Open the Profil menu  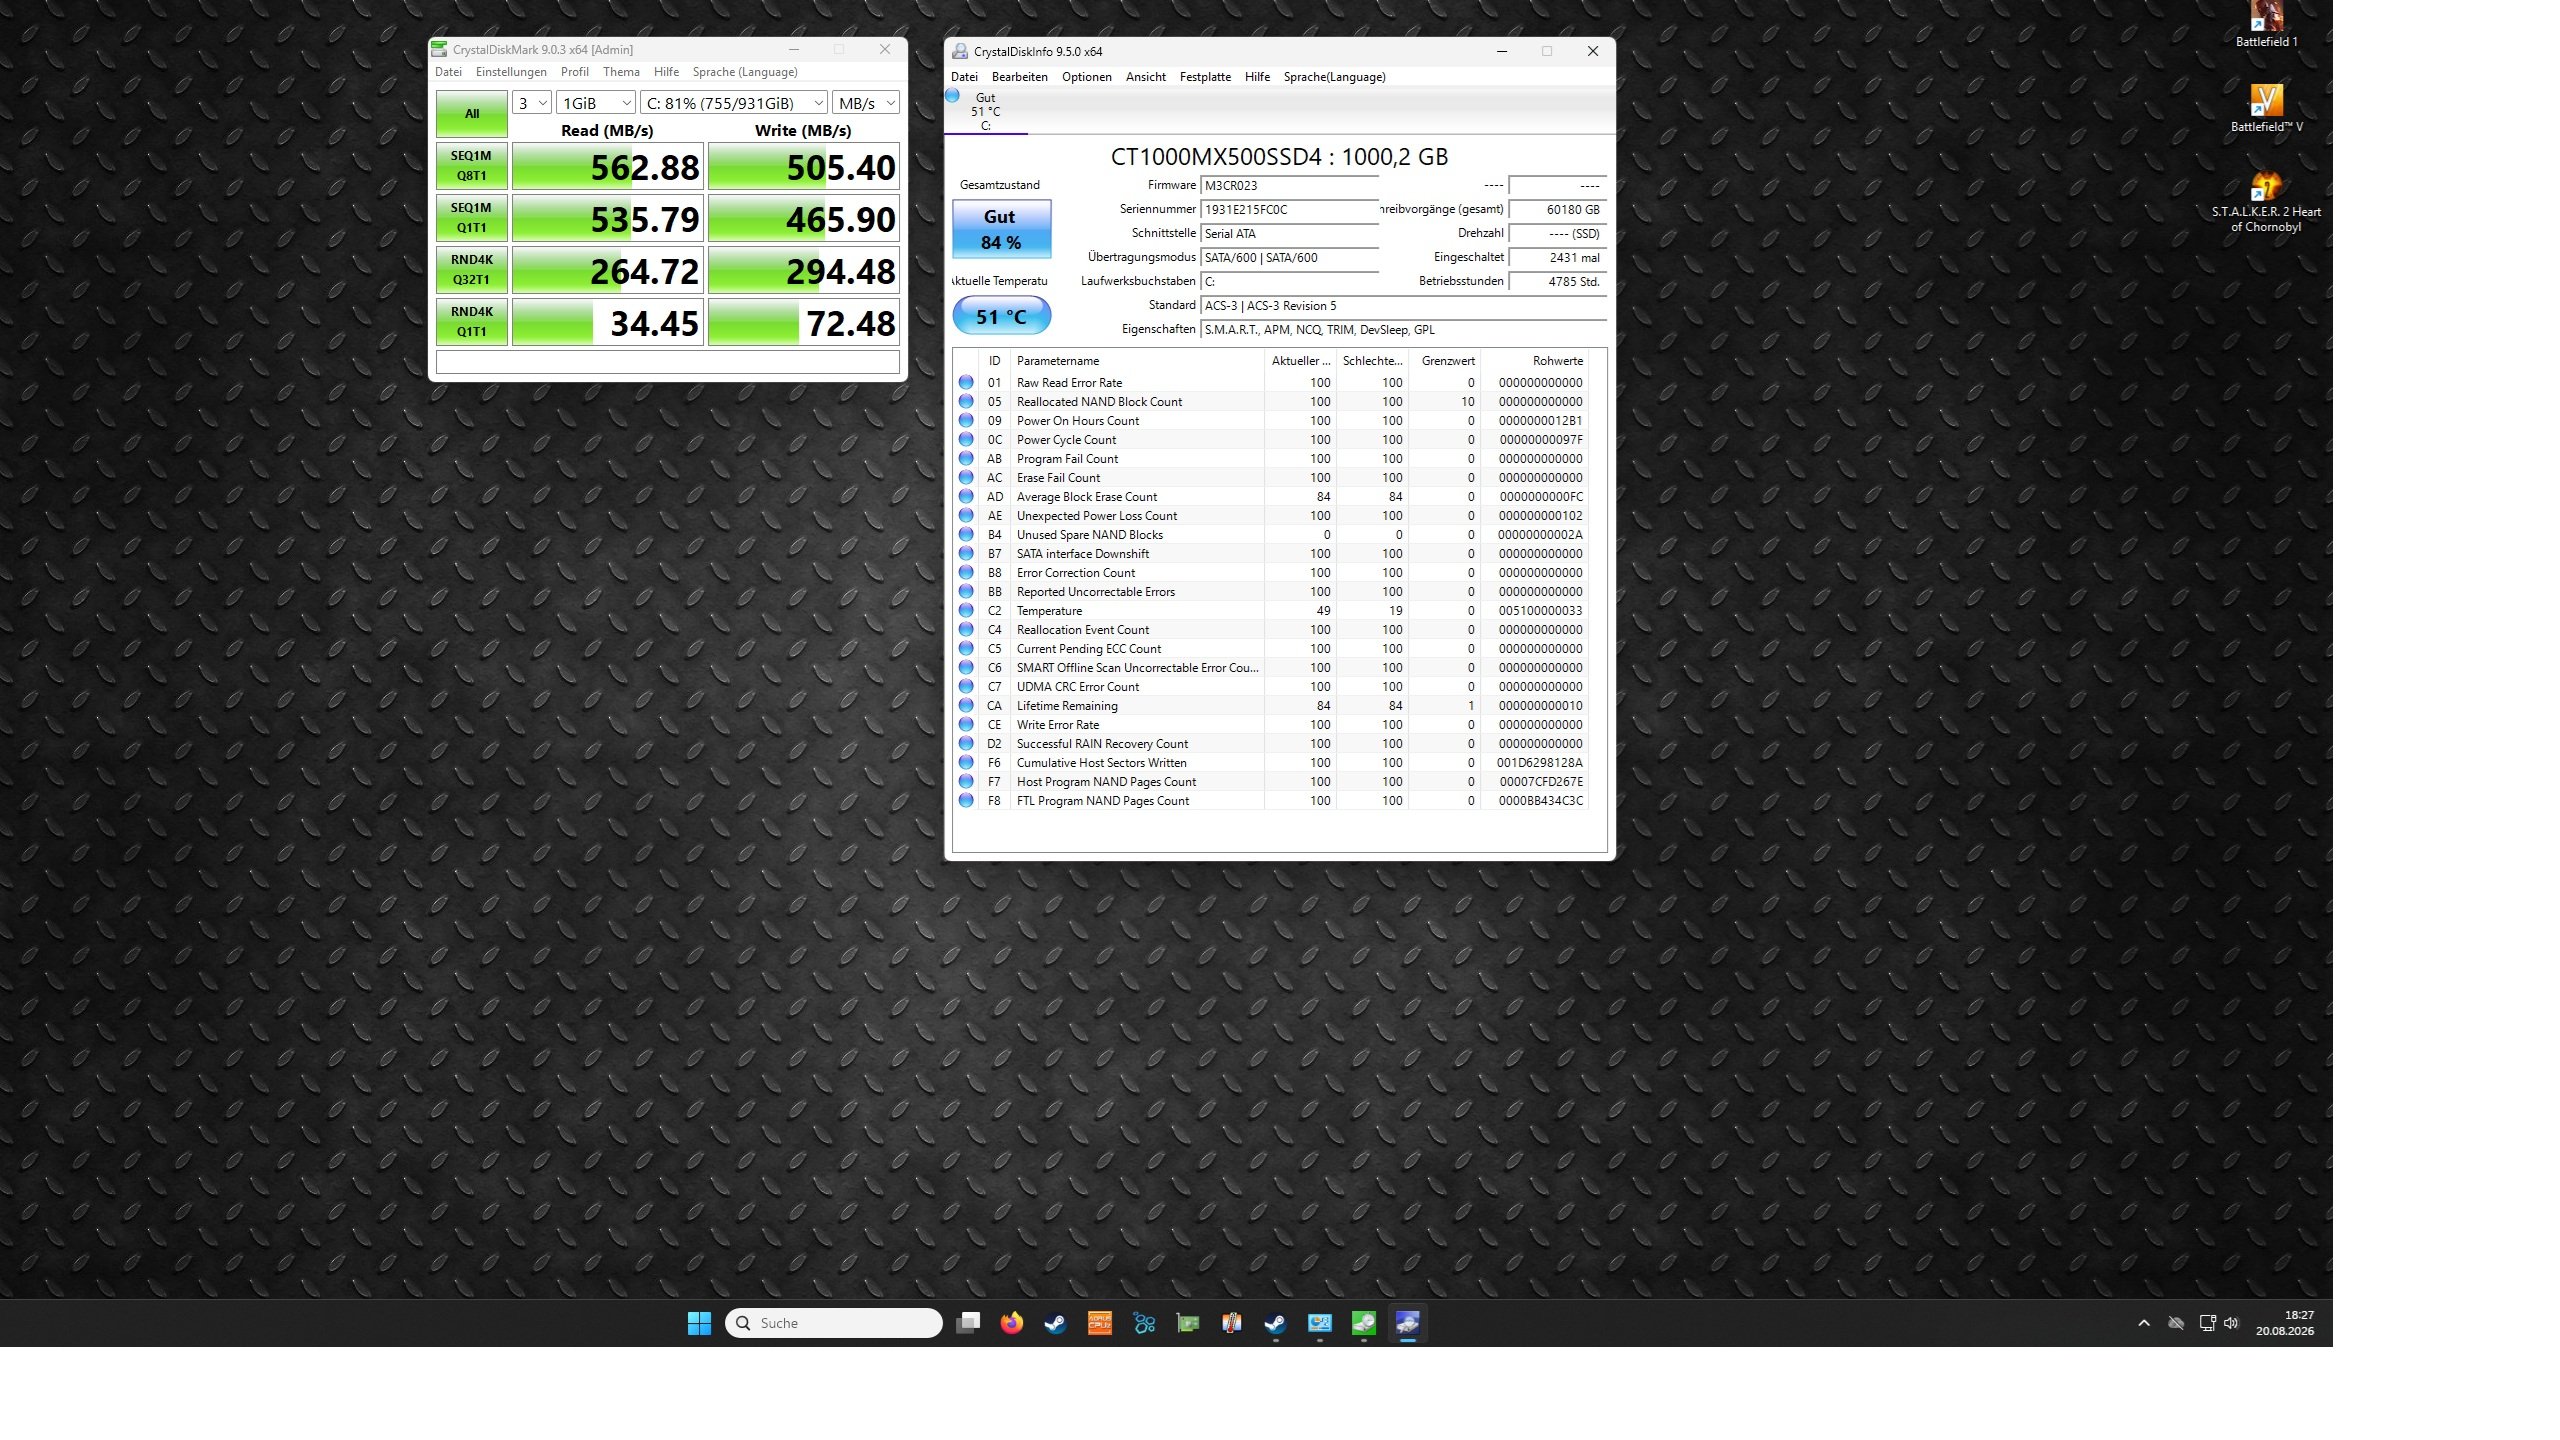tap(575, 72)
